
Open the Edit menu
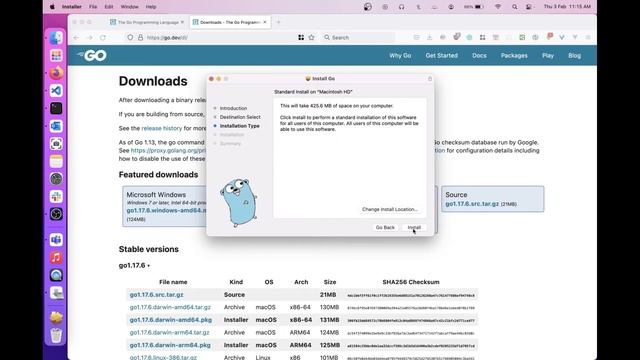109,7
